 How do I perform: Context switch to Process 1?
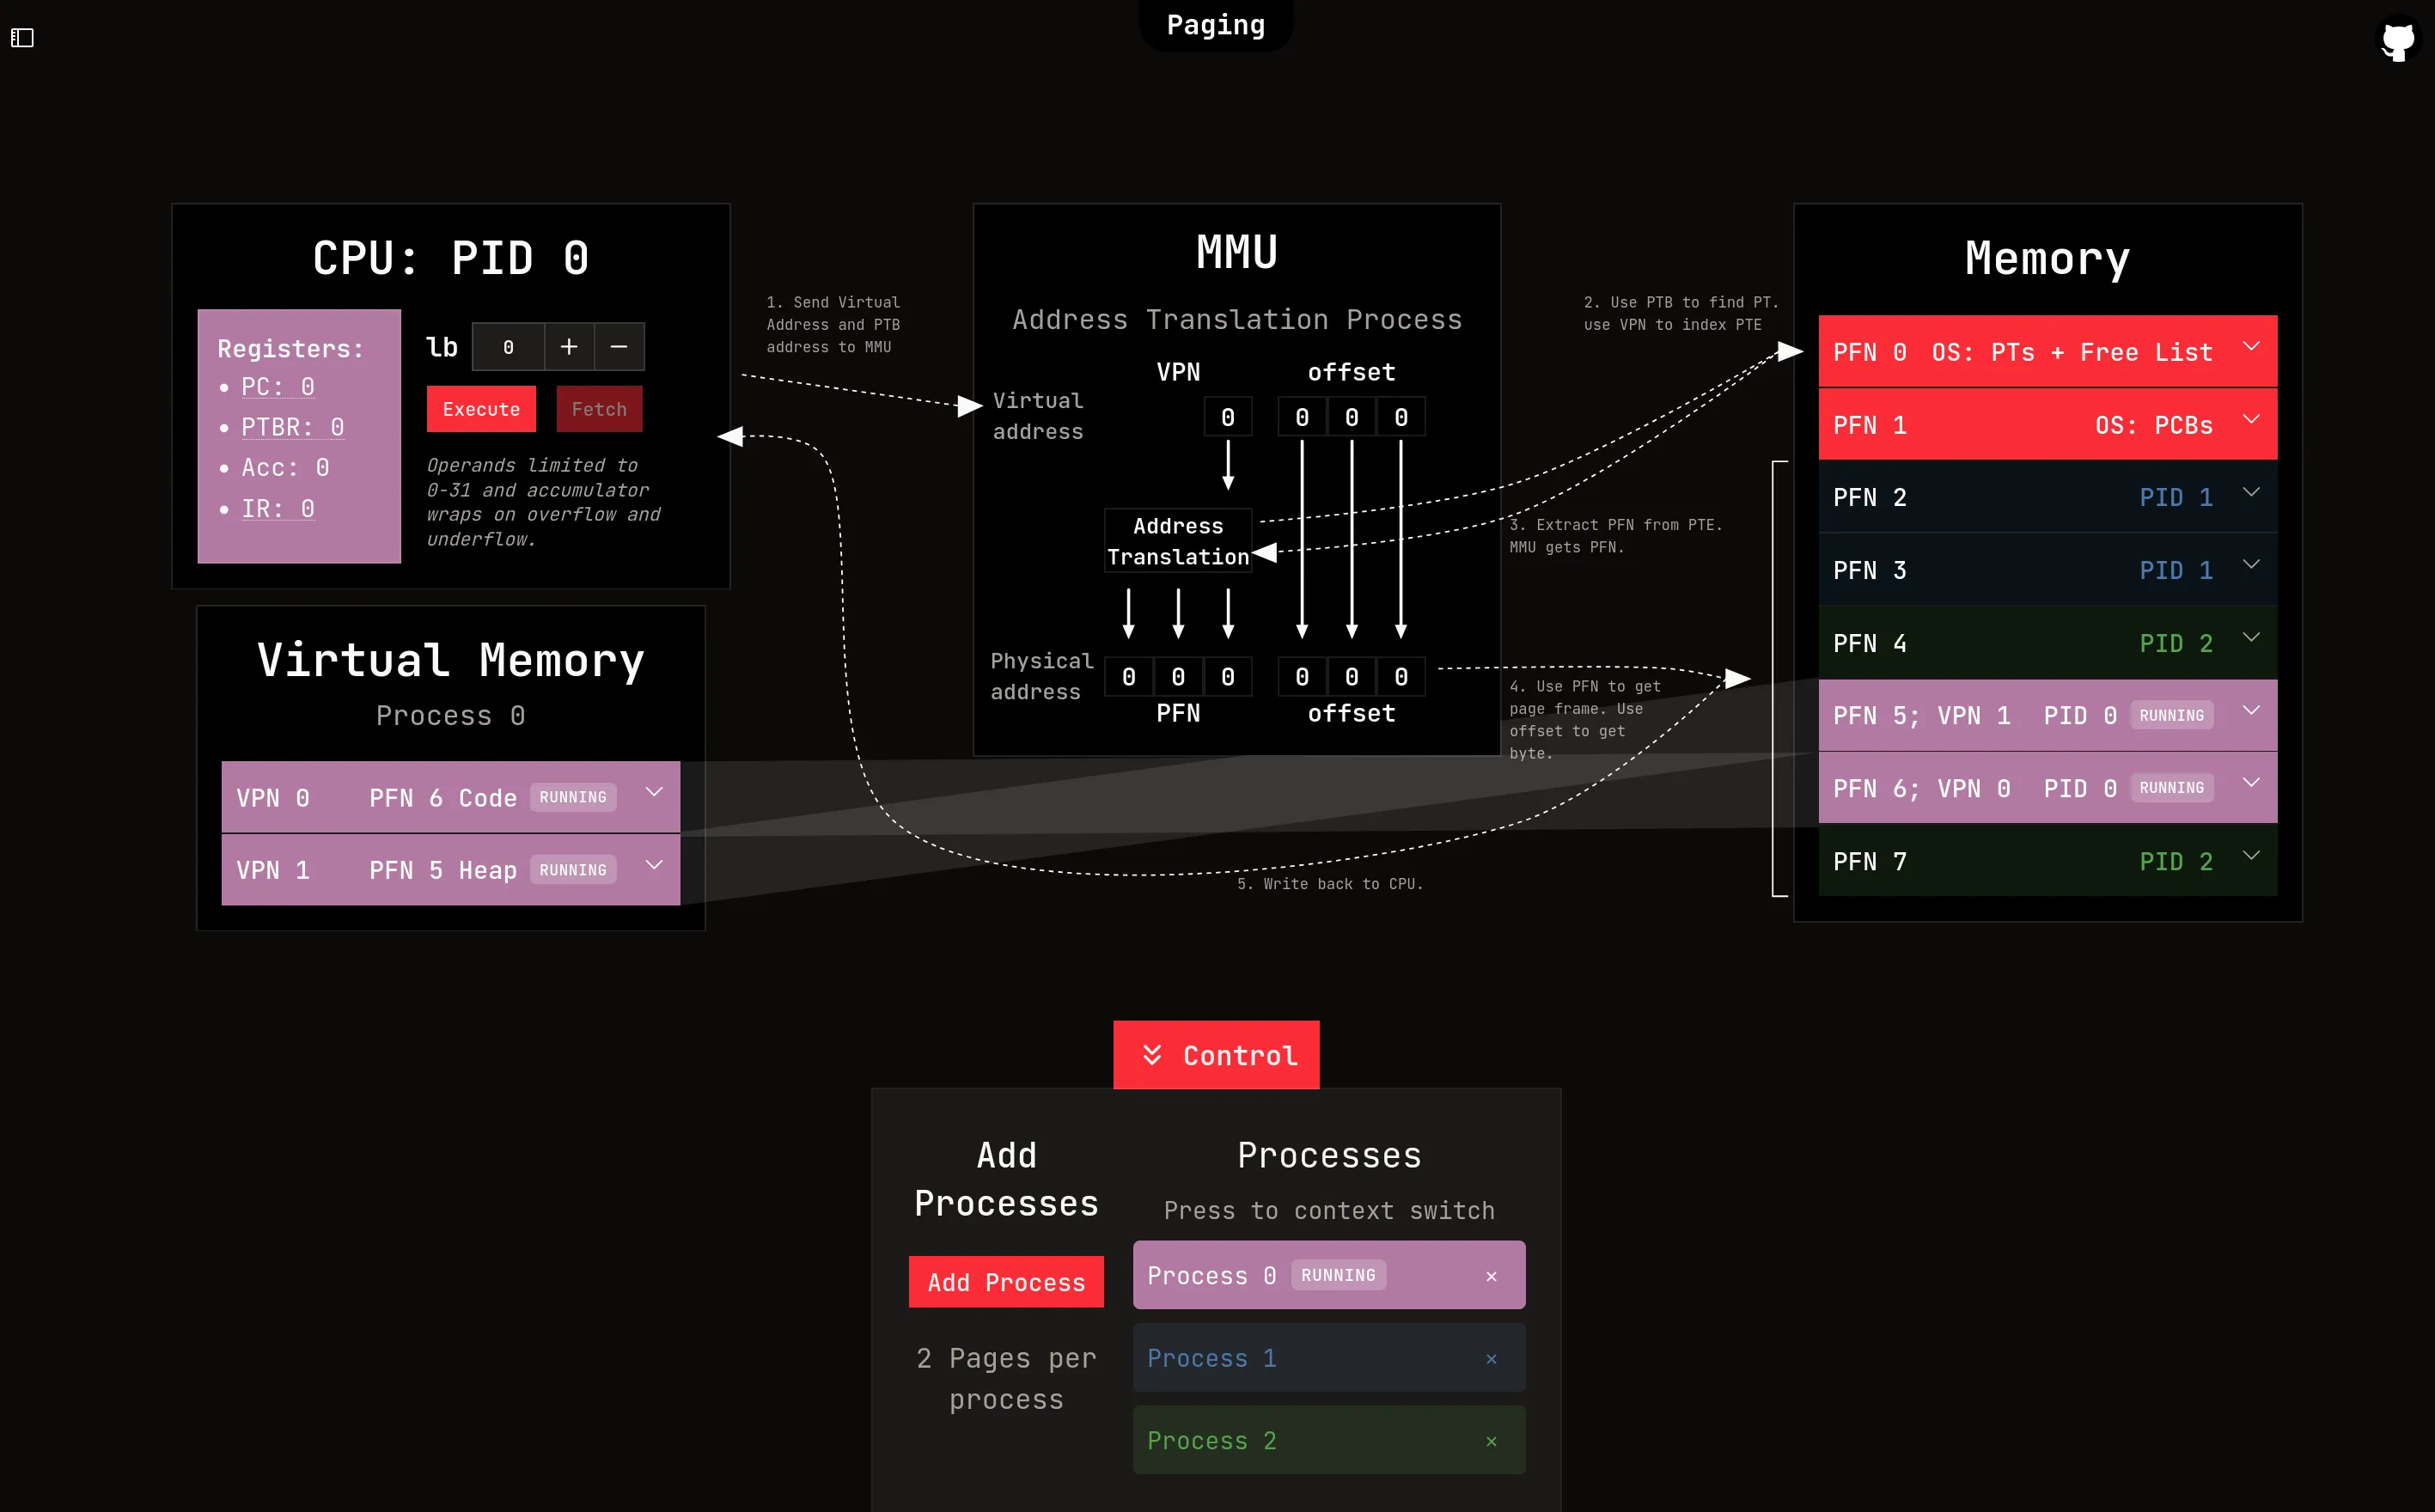pyautogui.click(x=1300, y=1359)
